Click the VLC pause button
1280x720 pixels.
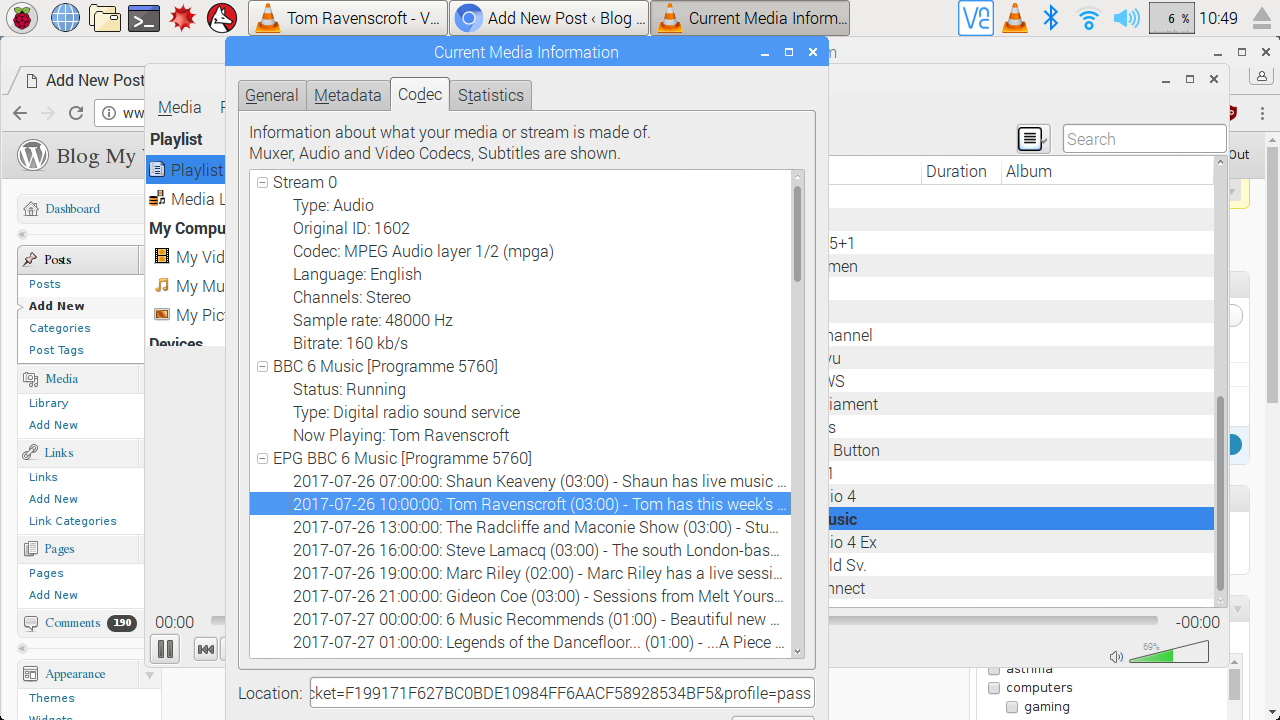click(x=165, y=649)
